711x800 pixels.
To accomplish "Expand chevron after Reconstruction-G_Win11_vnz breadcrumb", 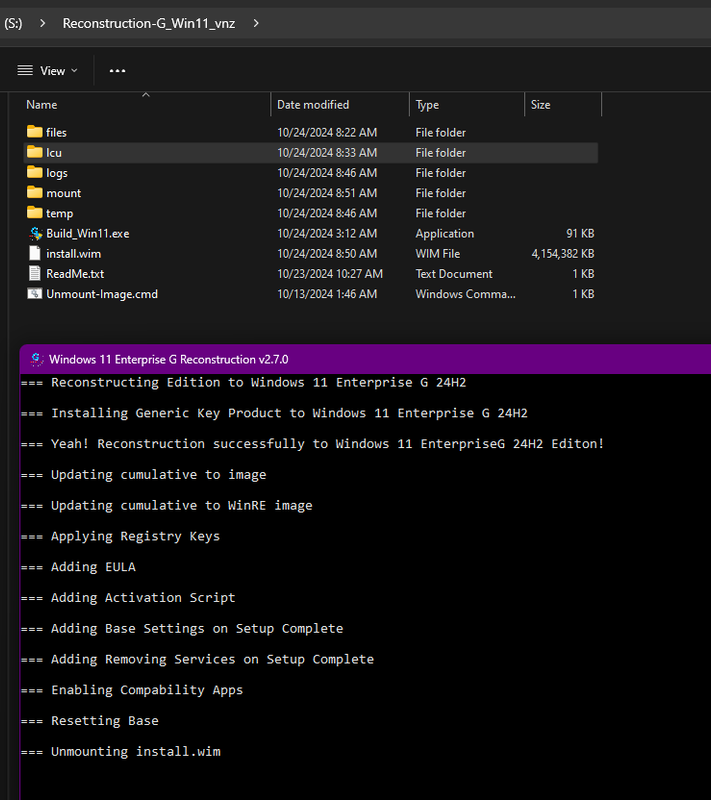I will pyautogui.click(x=256, y=23).
